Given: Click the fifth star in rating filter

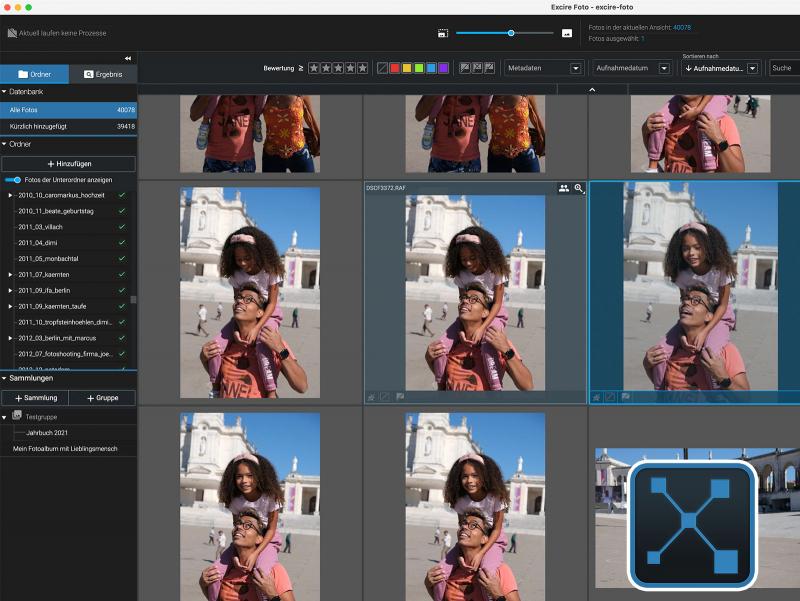Looking at the screenshot, I should click(x=363, y=68).
